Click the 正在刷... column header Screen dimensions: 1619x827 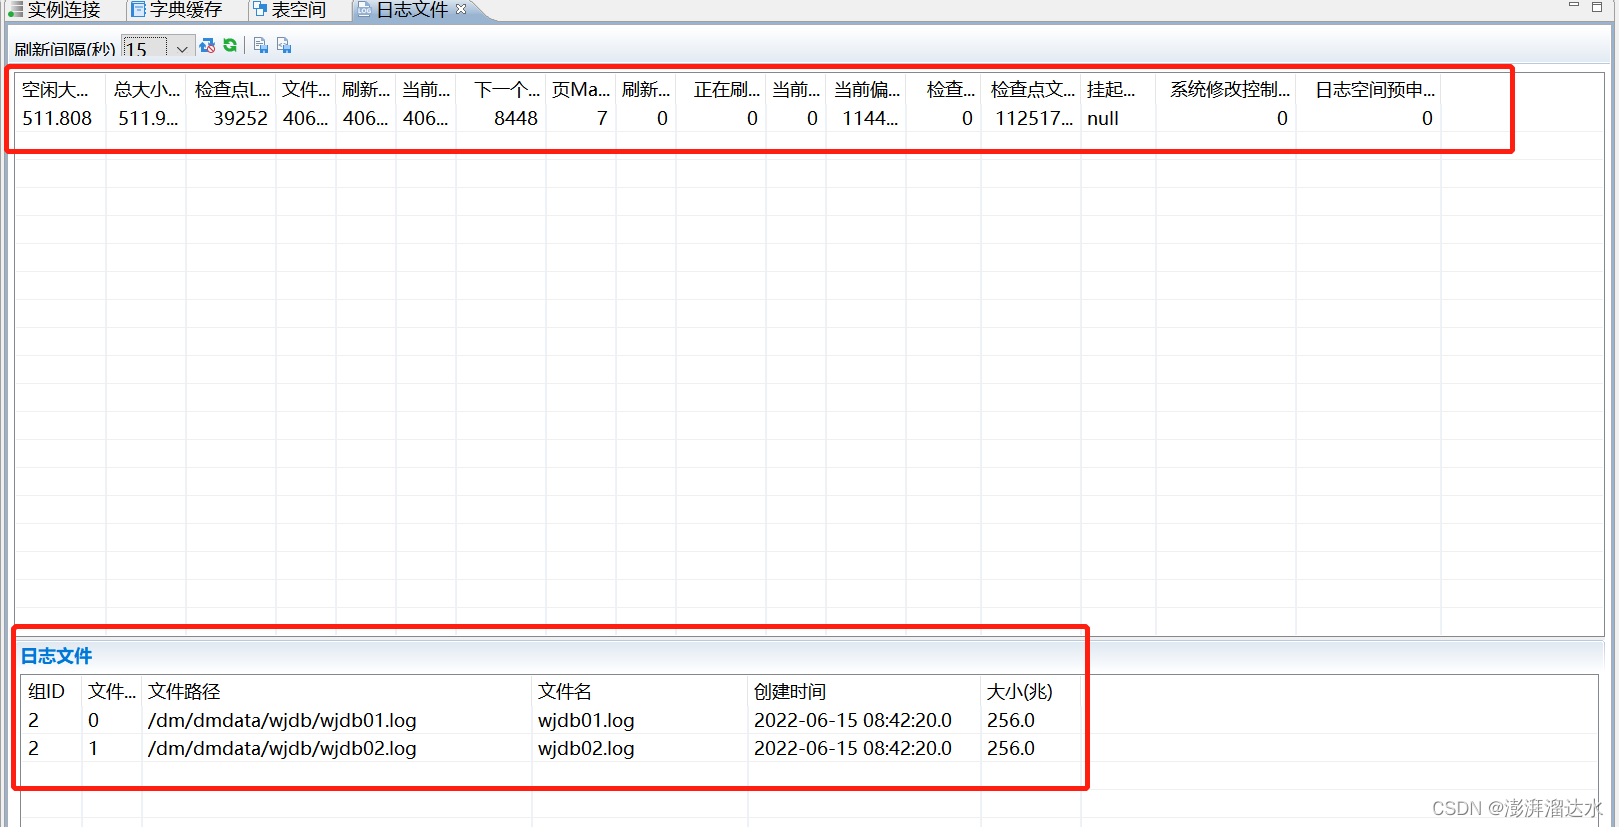(x=727, y=90)
